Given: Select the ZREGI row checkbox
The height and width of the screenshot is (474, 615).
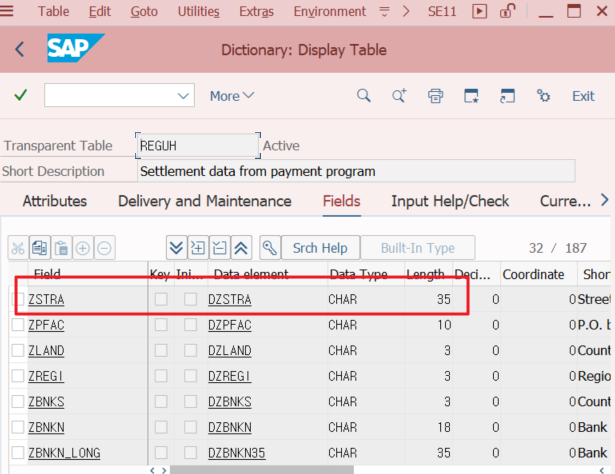Looking at the screenshot, I should (x=18, y=376).
